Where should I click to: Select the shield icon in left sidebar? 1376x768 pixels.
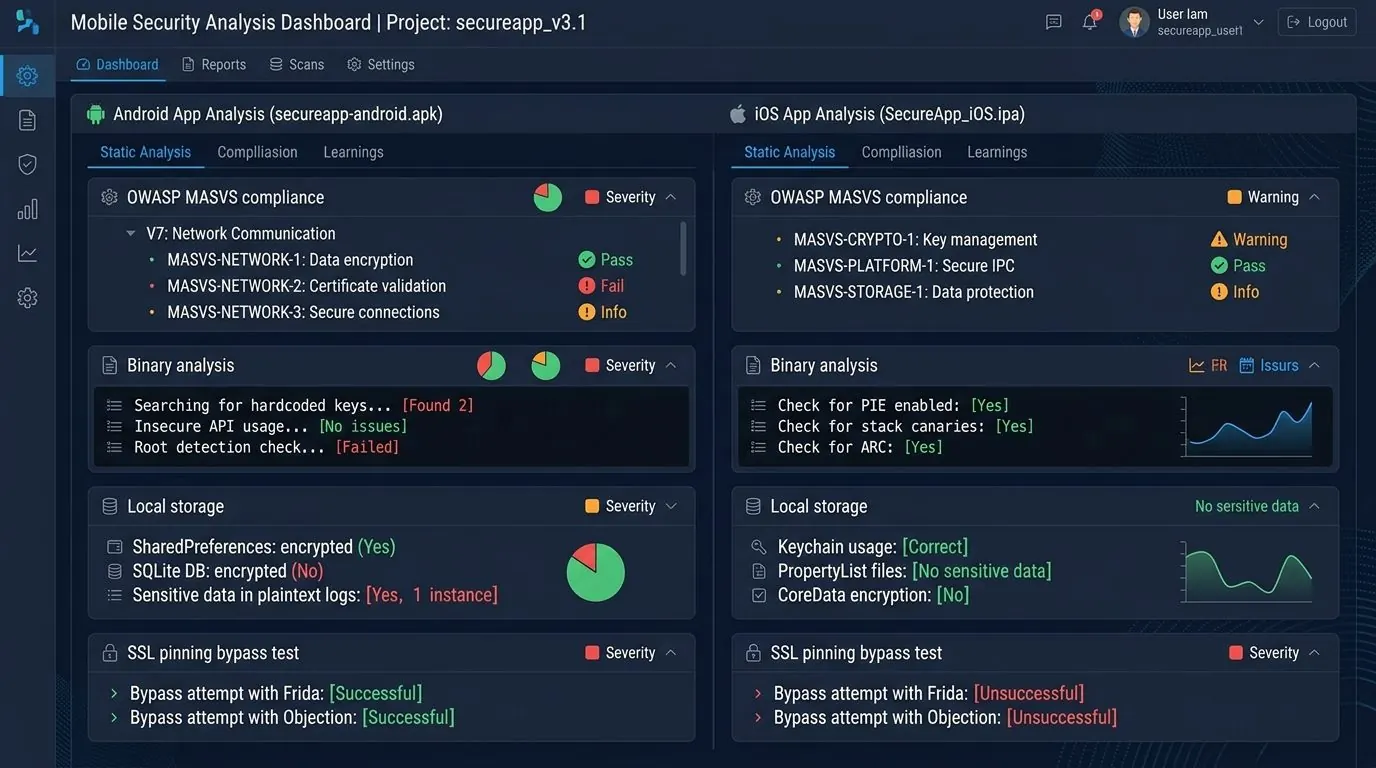tap(27, 164)
